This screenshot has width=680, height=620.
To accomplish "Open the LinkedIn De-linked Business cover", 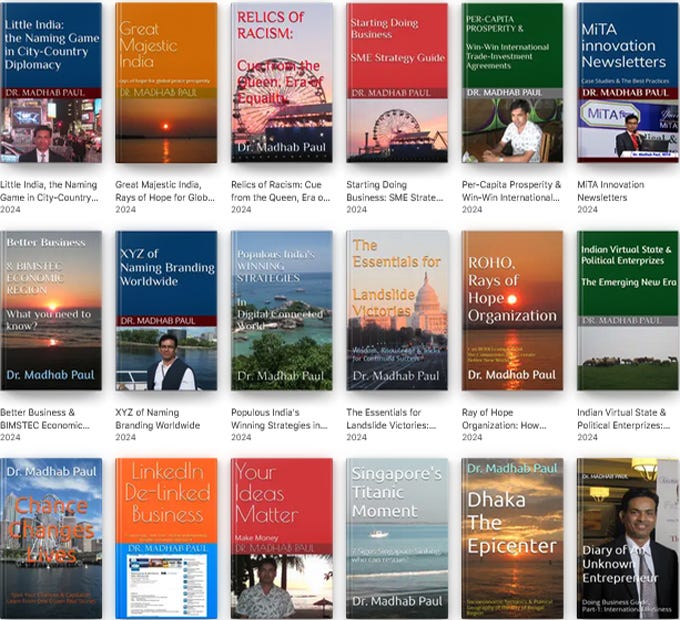I will [x=166, y=538].
